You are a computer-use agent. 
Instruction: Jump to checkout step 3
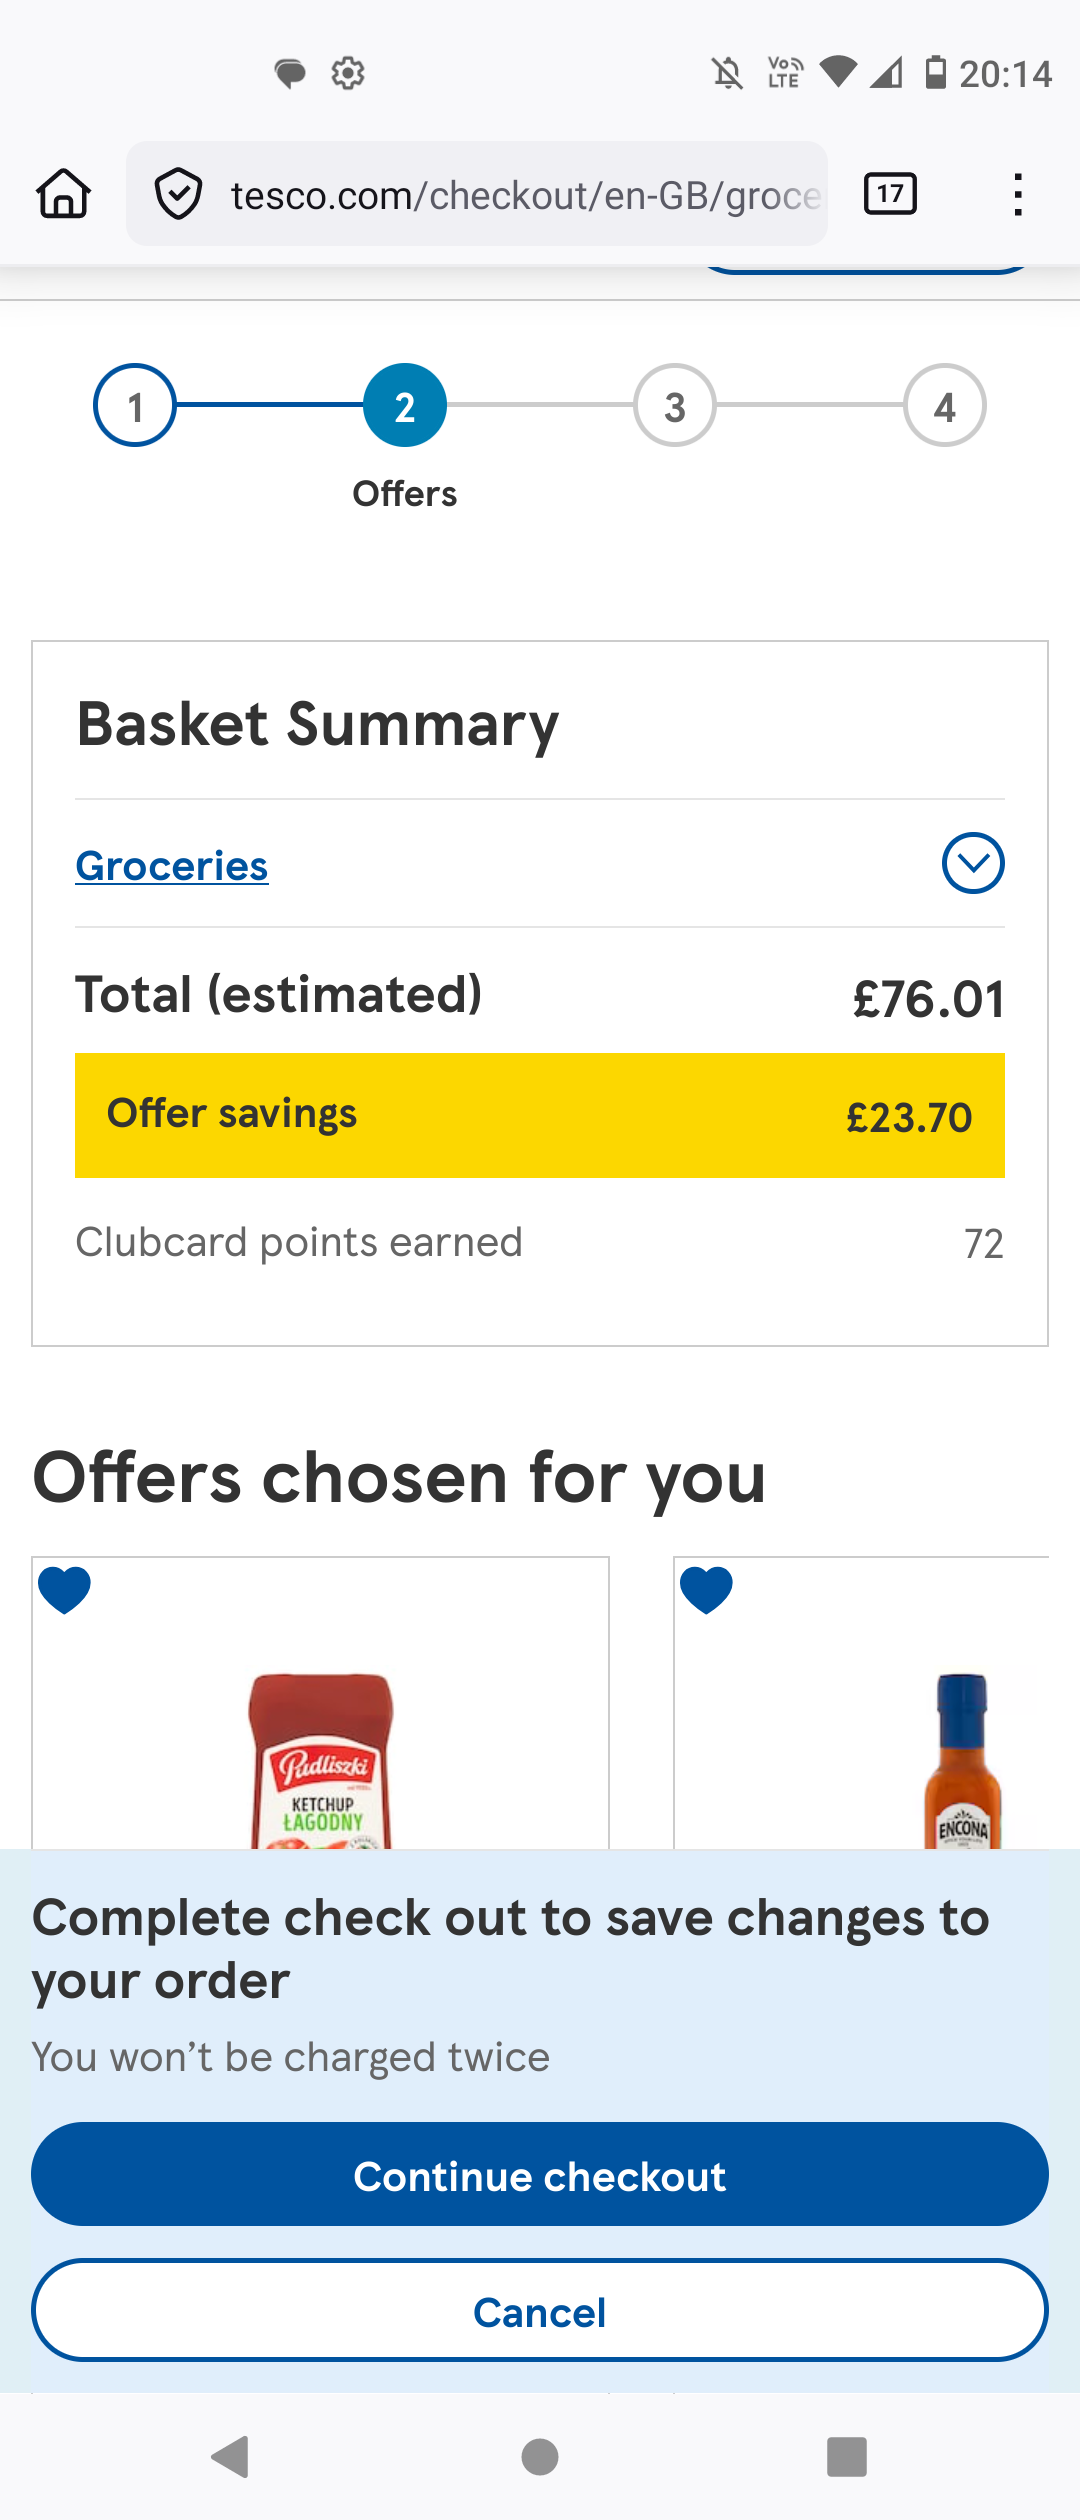(x=675, y=406)
